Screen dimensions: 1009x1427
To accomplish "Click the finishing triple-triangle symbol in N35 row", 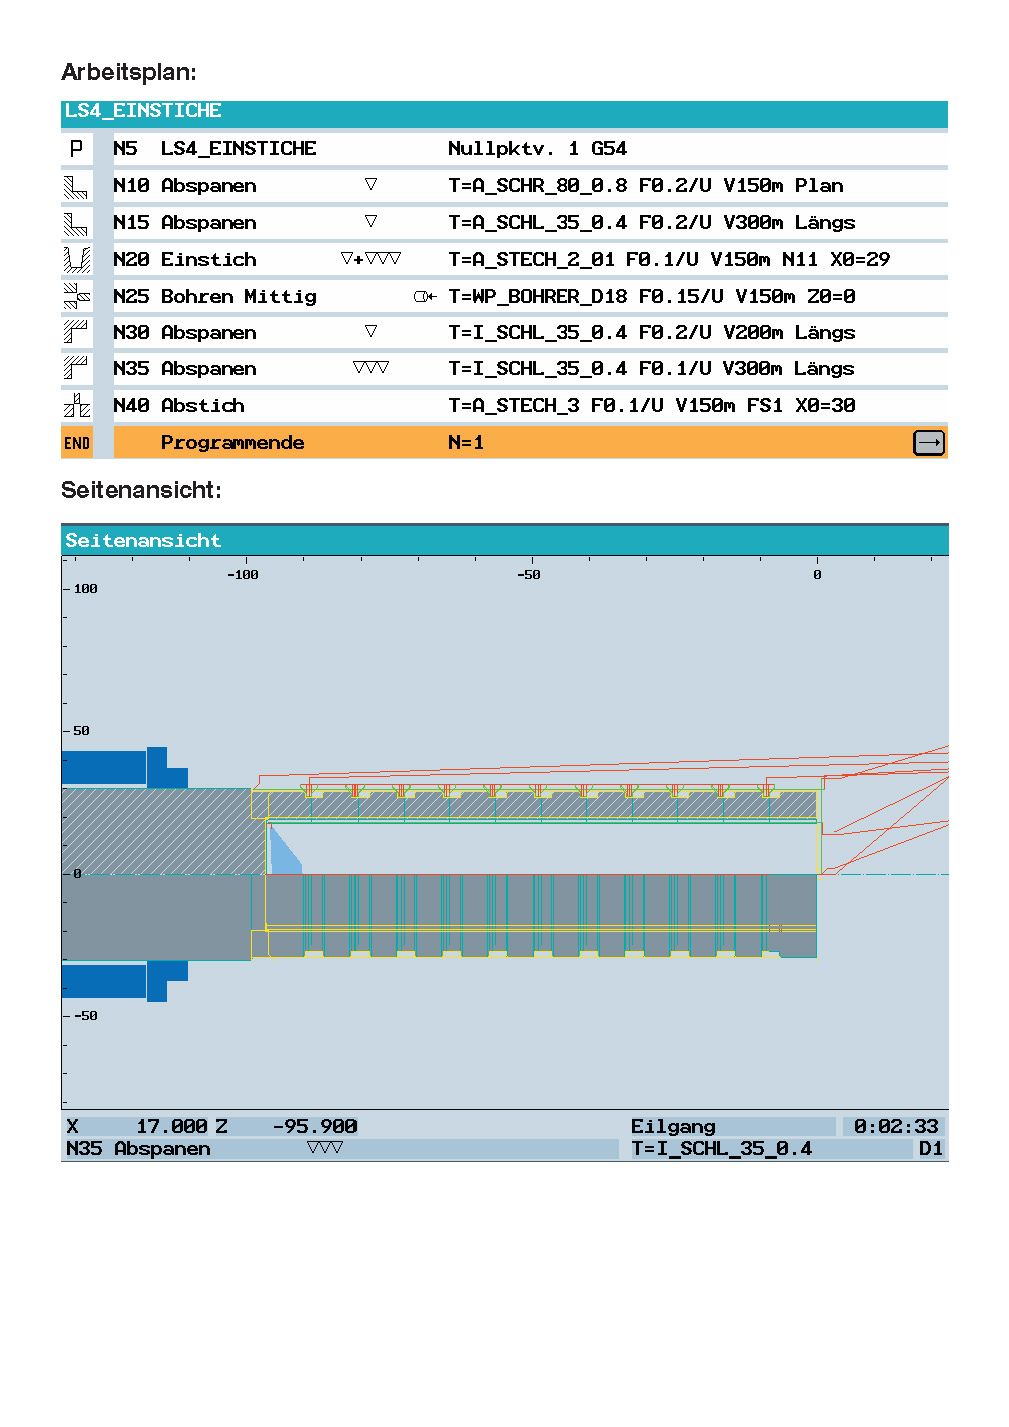I will pos(371,368).
